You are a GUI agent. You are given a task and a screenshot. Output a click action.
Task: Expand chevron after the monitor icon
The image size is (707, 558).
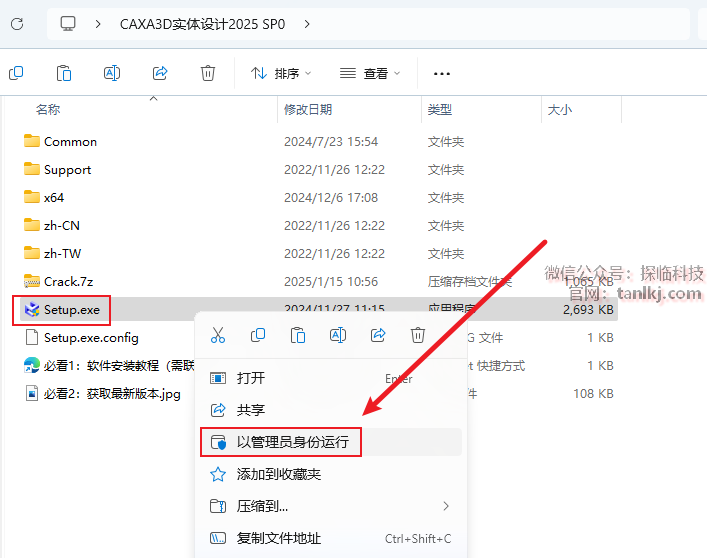[x=98, y=24]
